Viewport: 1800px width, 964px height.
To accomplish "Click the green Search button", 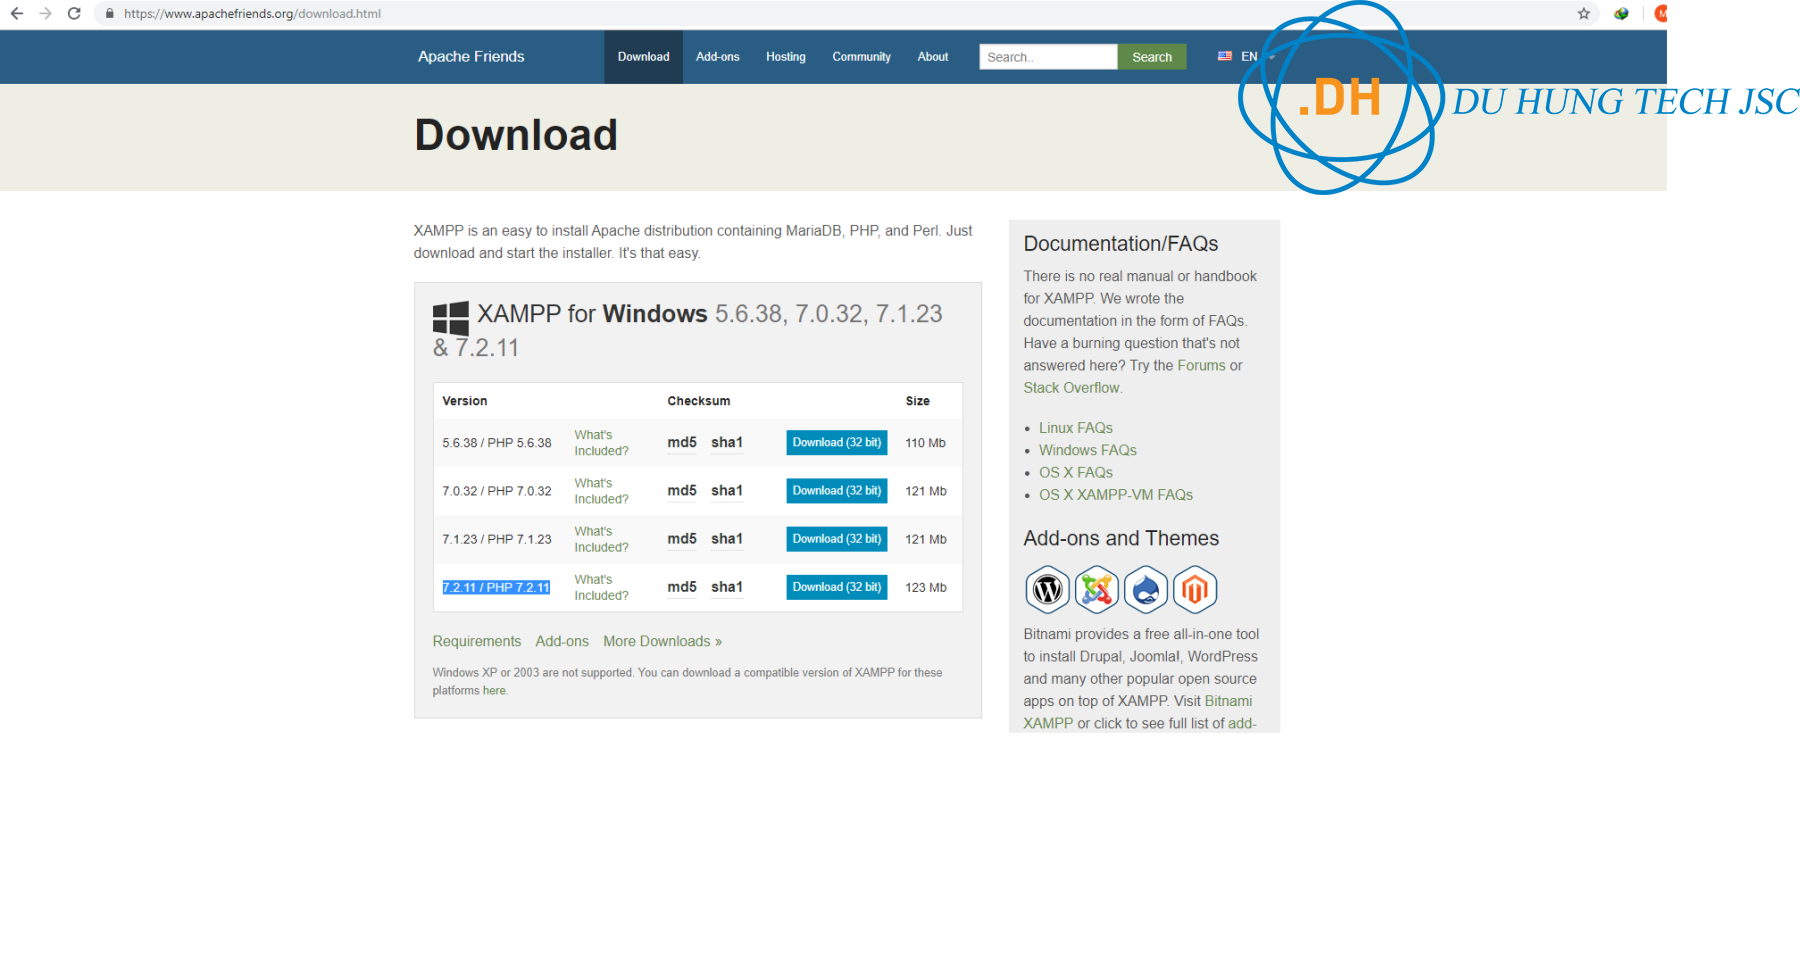I will [x=1151, y=57].
